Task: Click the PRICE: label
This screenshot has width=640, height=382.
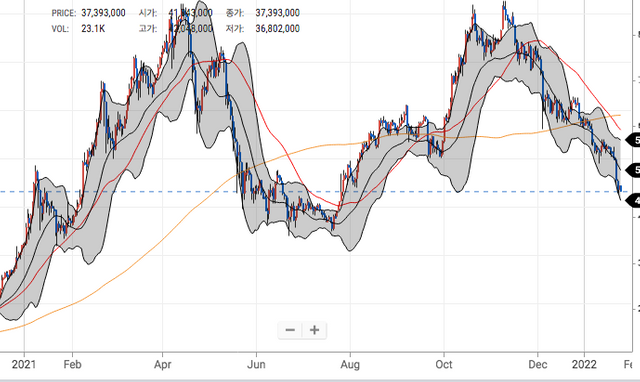Action: coord(64,13)
